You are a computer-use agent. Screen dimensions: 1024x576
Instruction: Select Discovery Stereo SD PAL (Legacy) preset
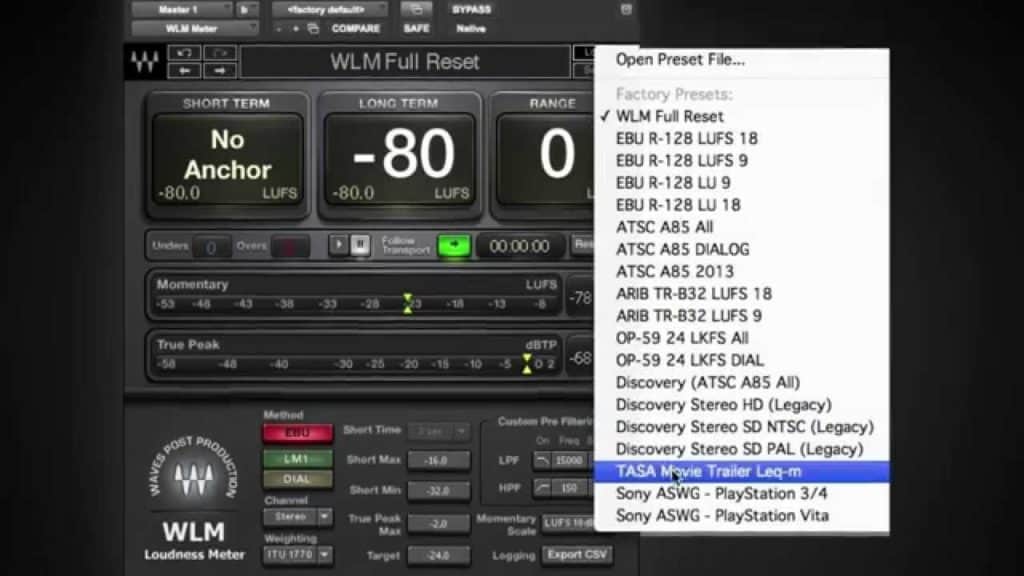(742, 449)
